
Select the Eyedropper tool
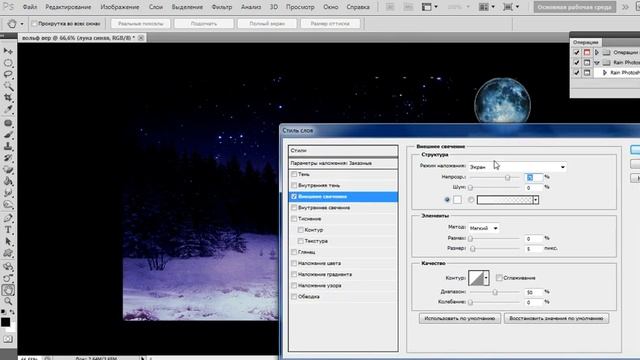8,109
